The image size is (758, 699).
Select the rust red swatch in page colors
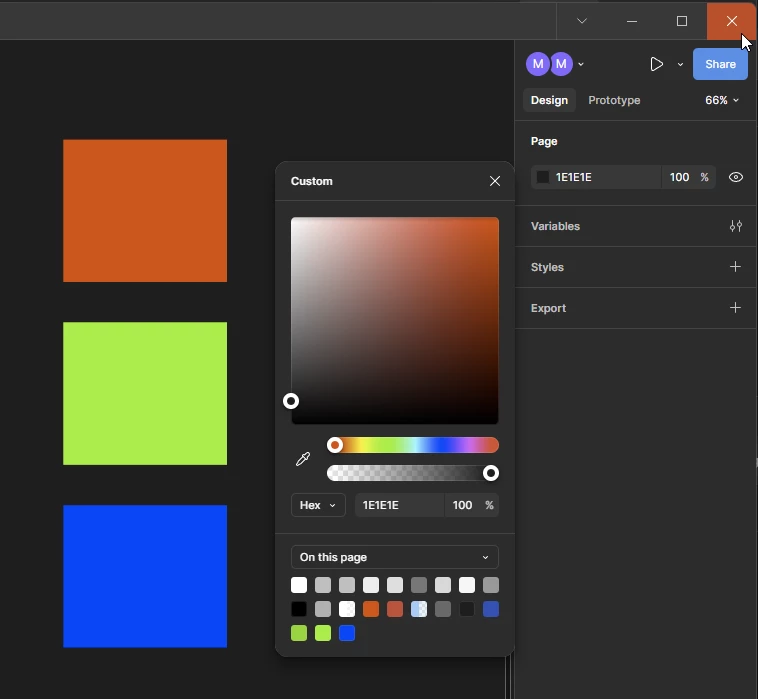pos(394,609)
